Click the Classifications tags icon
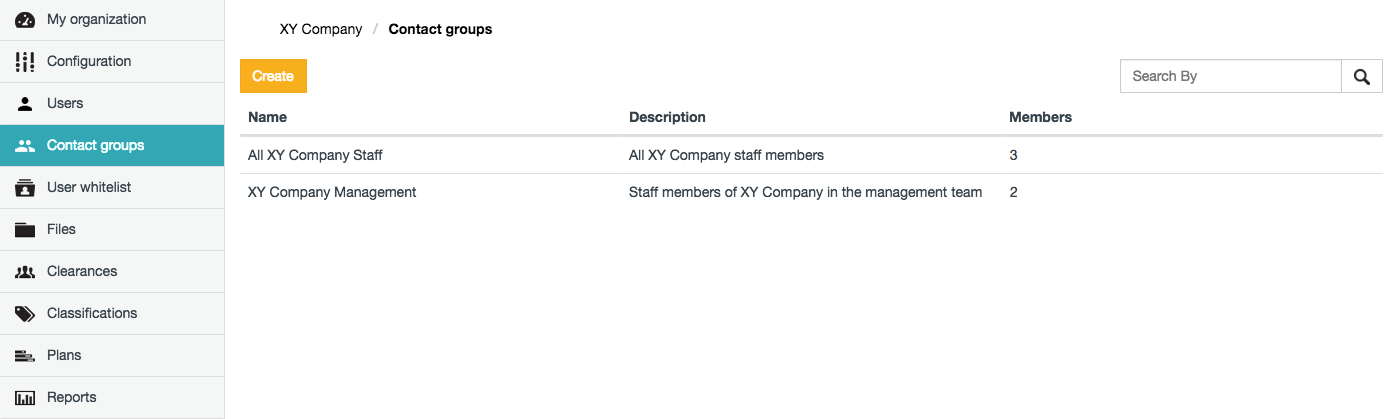Viewport: 1398px width, 419px height. coord(25,314)
